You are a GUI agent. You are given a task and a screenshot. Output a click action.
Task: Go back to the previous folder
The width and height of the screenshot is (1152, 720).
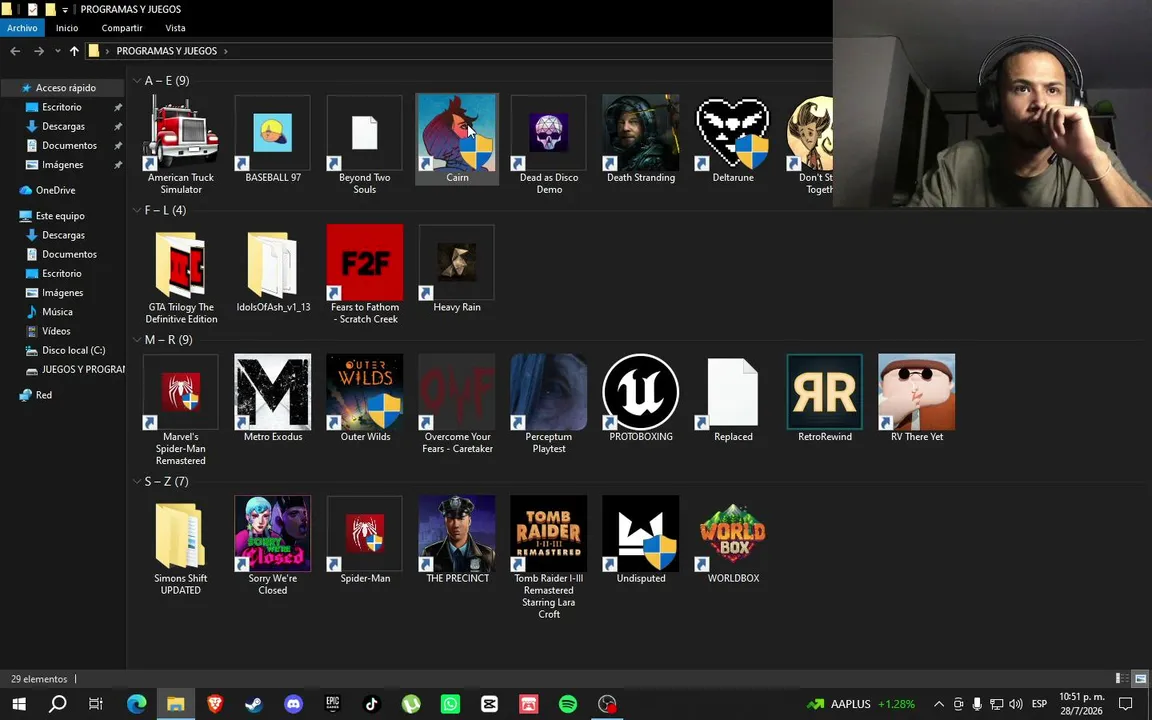15,51
